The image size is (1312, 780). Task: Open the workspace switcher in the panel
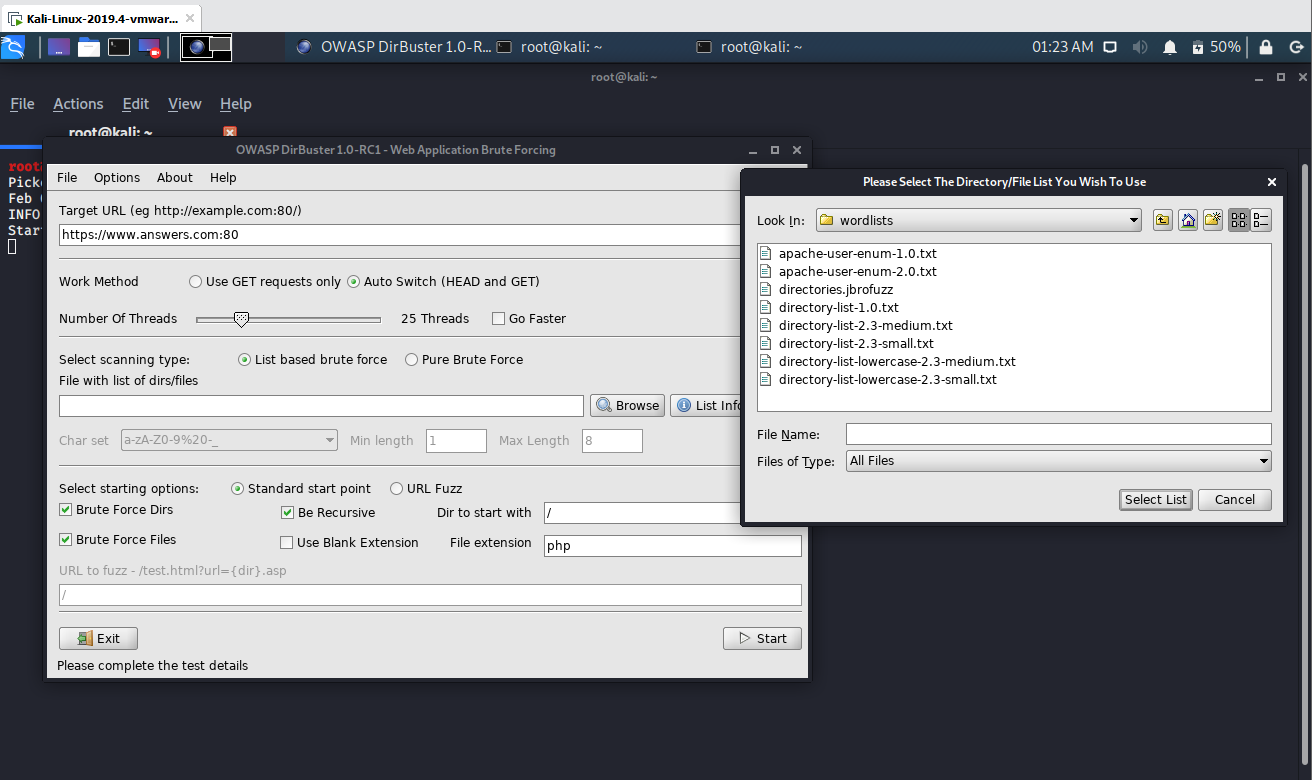tap(206, 47)
